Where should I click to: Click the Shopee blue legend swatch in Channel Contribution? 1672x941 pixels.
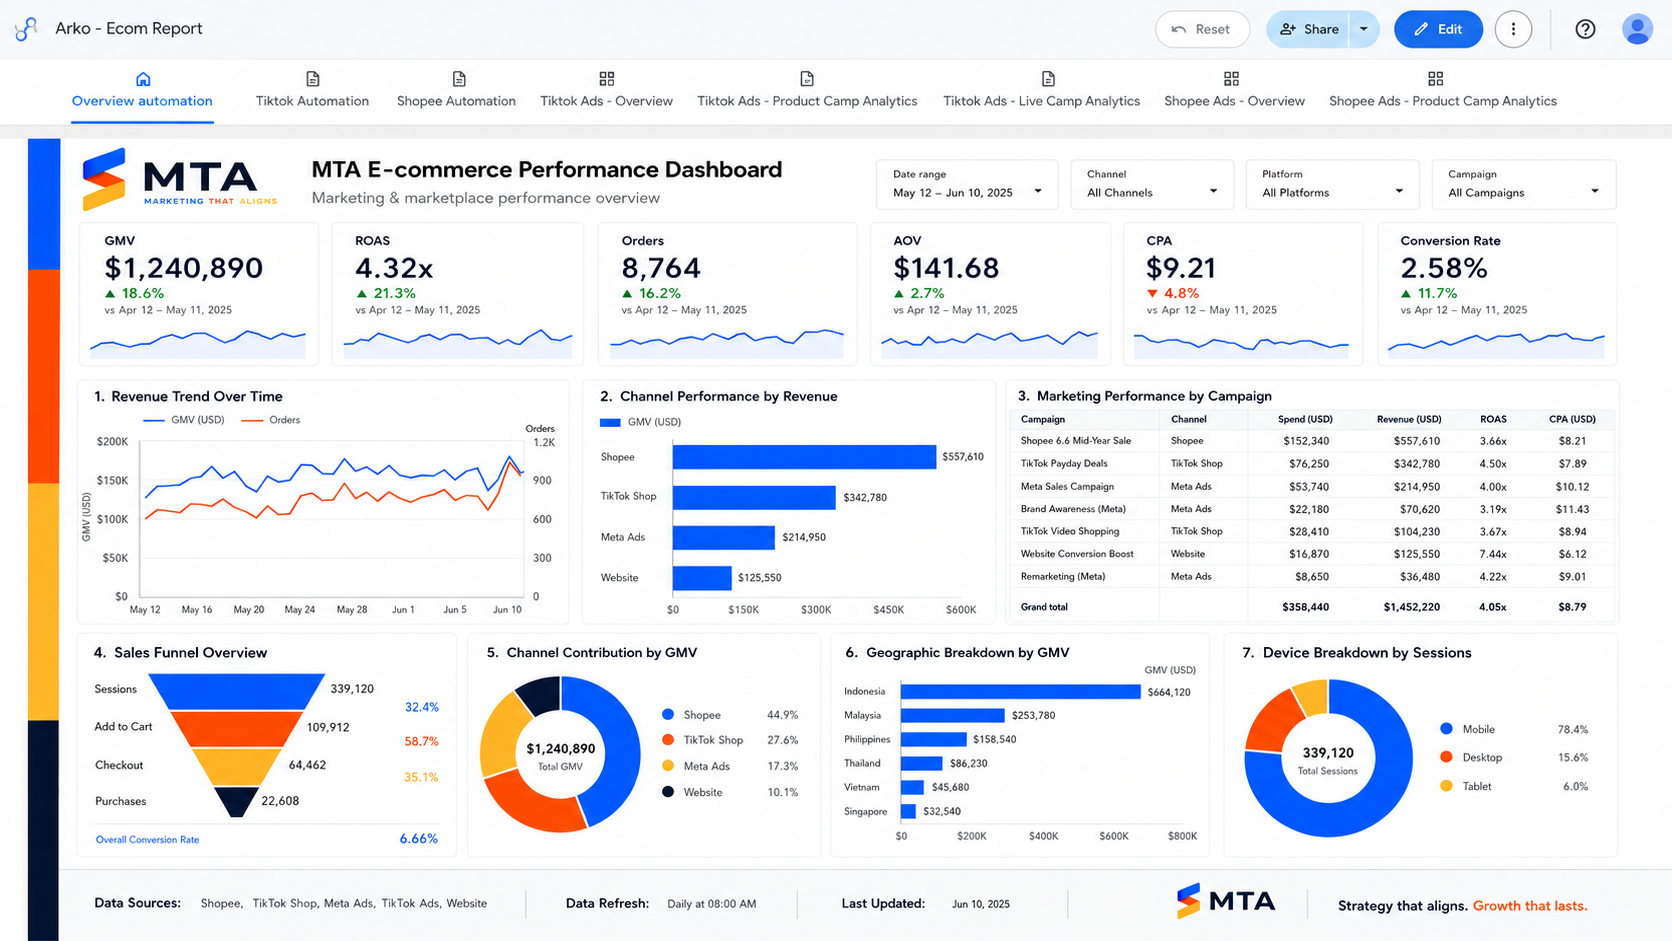(x=668, y=715)
